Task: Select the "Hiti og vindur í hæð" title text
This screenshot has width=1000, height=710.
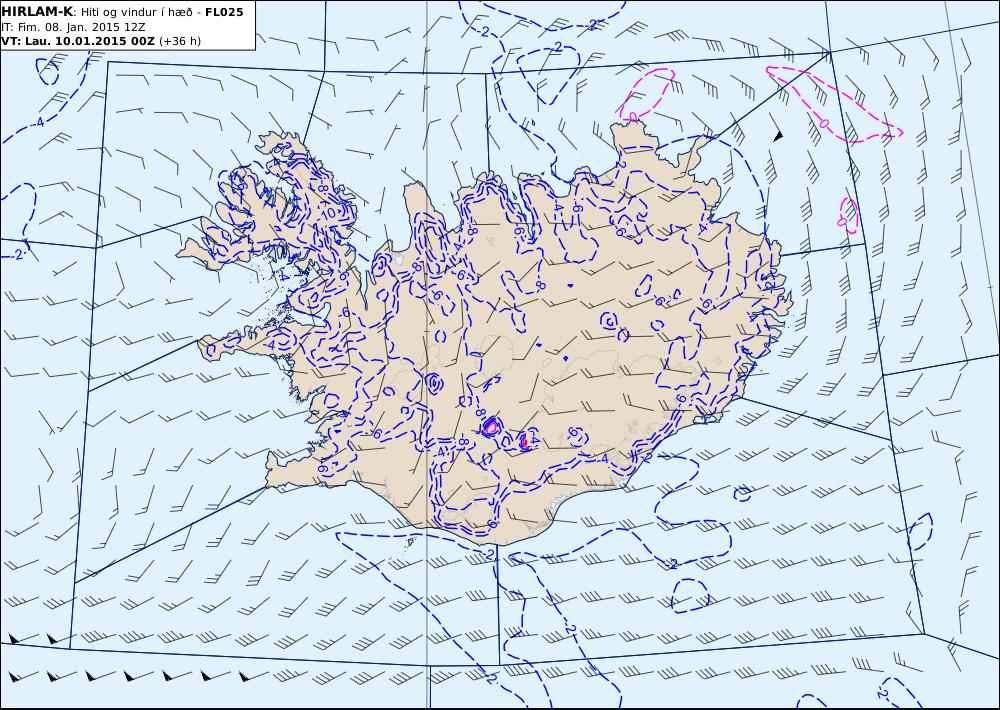Action: (x=136, y=12)
